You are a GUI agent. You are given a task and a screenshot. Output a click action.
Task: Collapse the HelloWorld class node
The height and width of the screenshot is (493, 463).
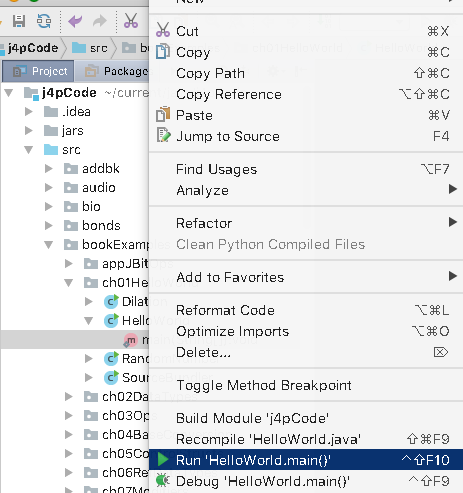[x=89, y=321]
